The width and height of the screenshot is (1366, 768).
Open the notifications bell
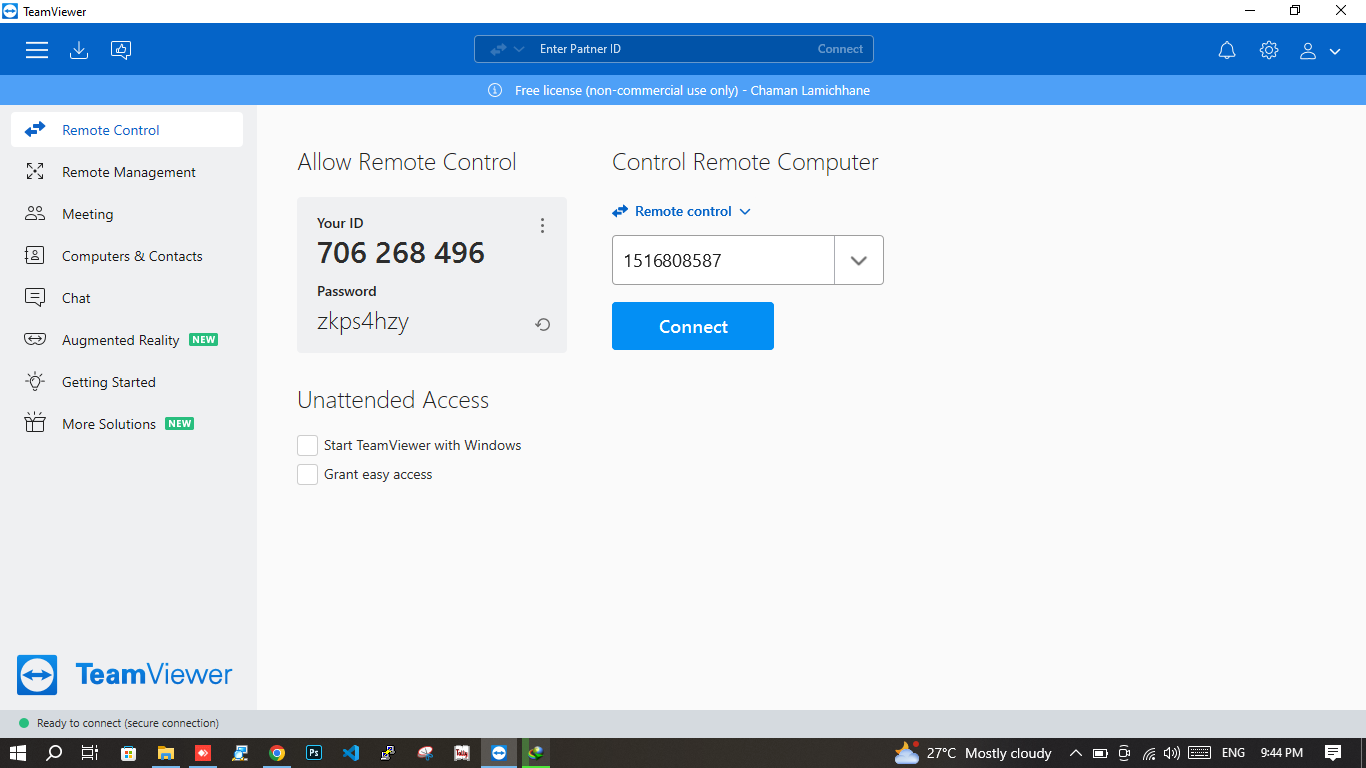click(x=1227, y=50)
